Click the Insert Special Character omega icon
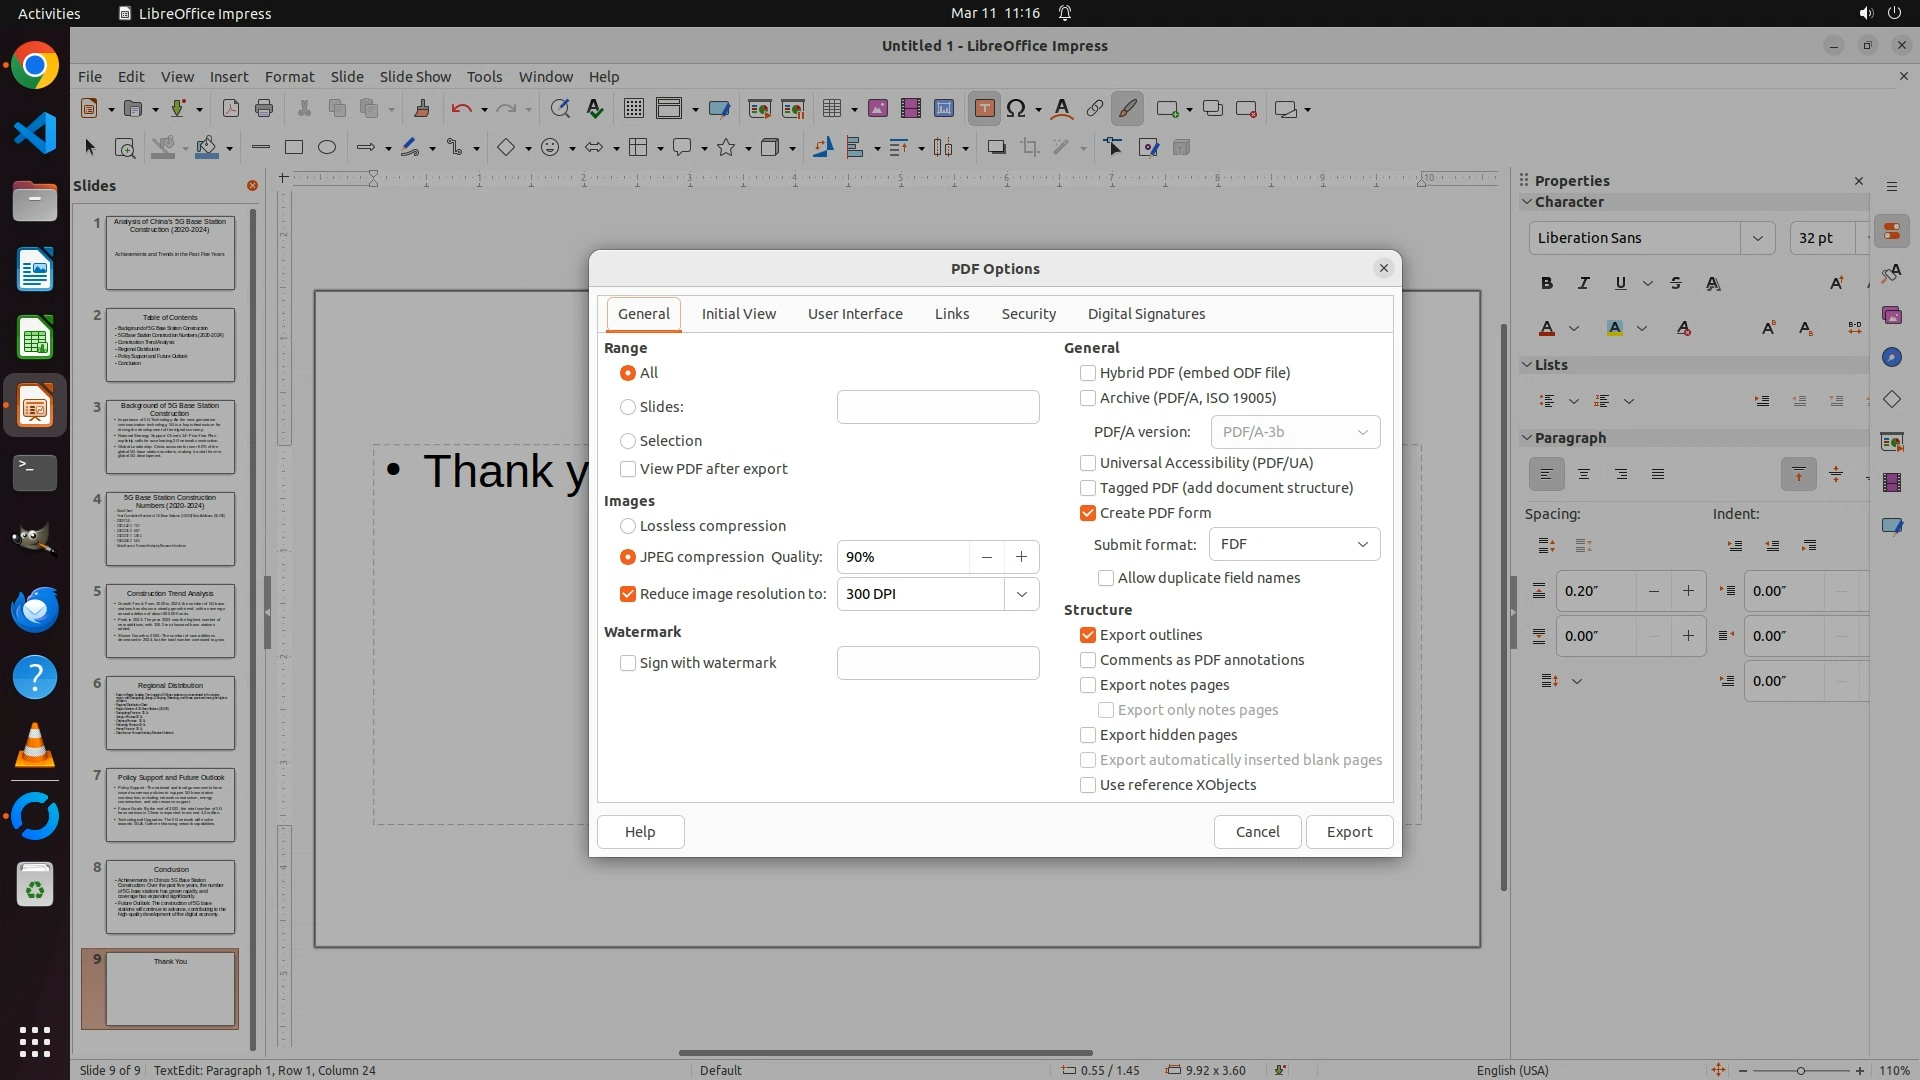The width and height of the screenshot is (1920, 1080). tap(1016, 109)
